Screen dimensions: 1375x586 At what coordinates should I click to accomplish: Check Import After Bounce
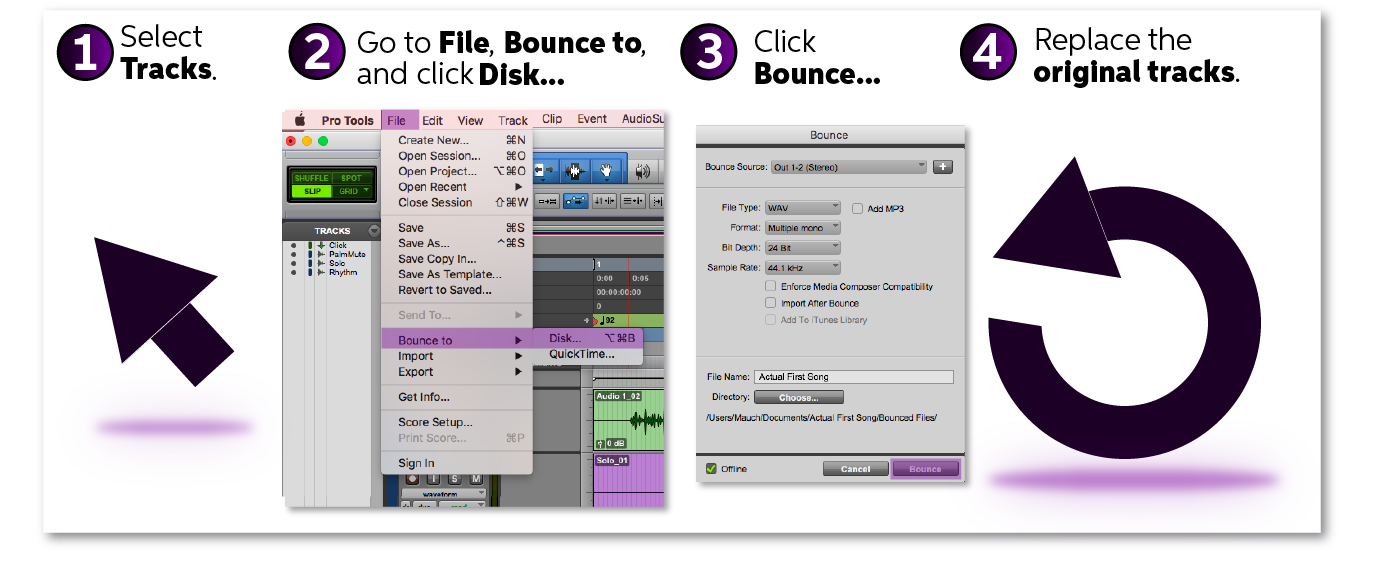[771, 303]
